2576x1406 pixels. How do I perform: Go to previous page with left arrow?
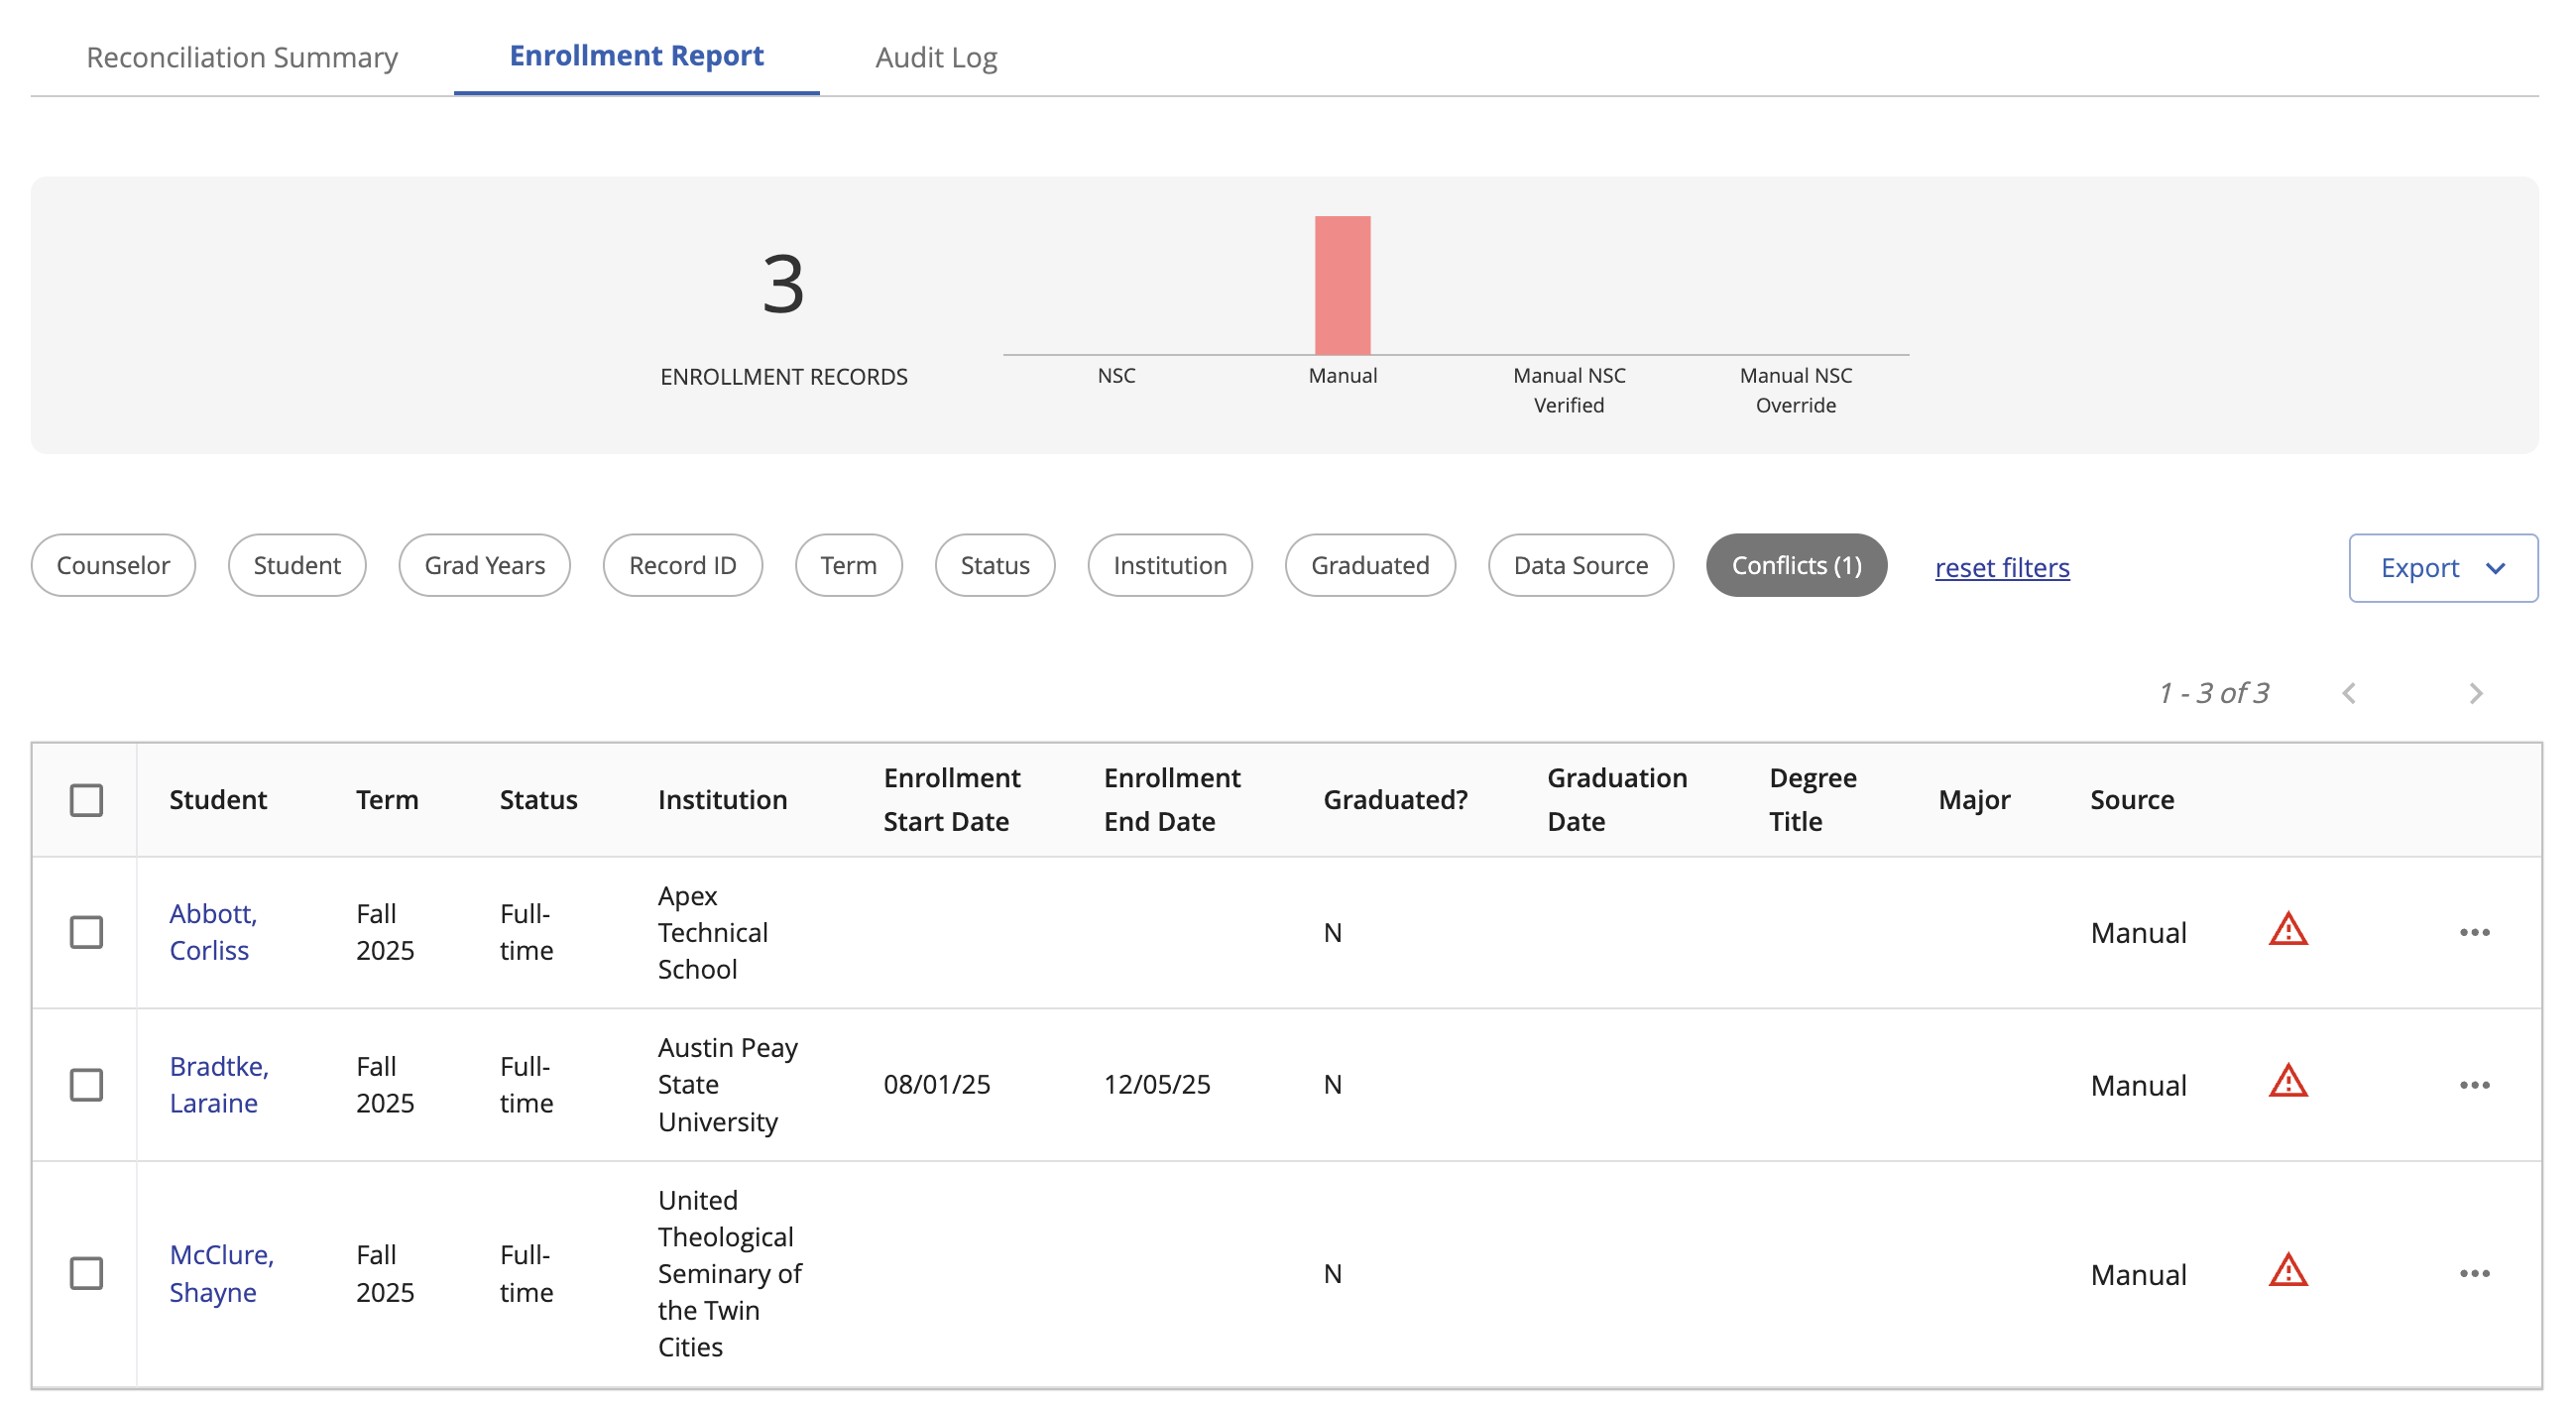tap(2348, 693)
